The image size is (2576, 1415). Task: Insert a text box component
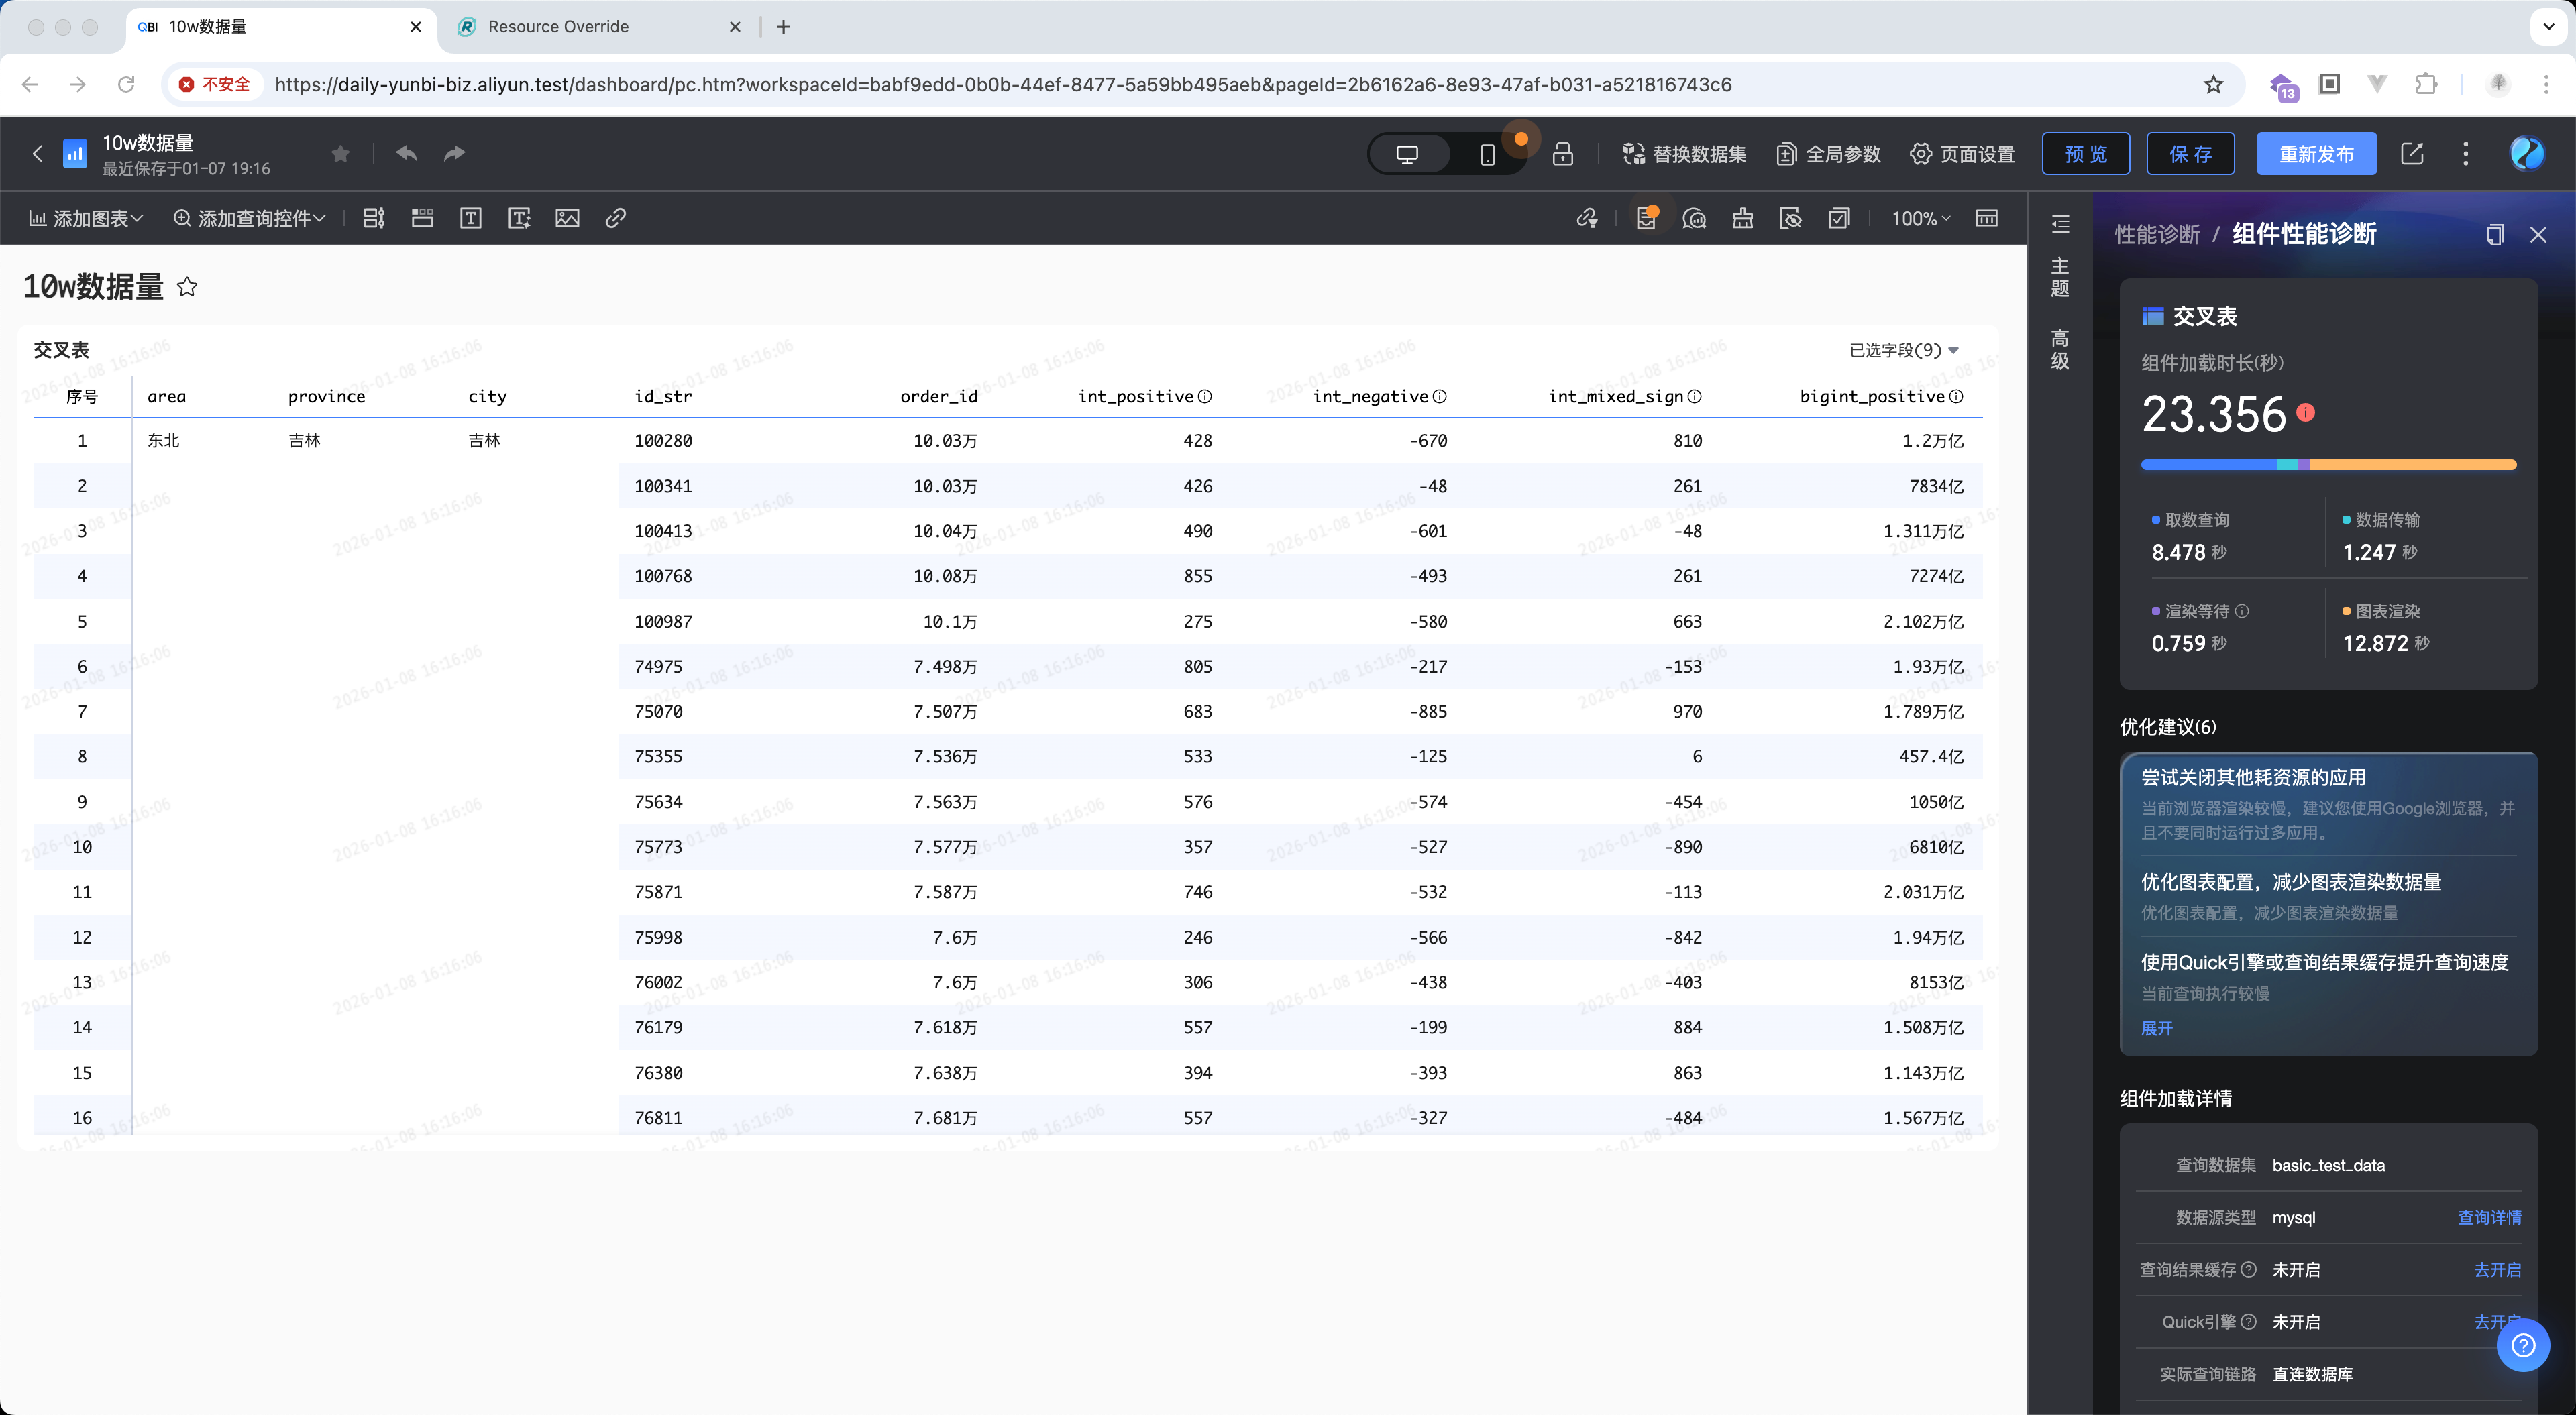(x=471, y=218)
